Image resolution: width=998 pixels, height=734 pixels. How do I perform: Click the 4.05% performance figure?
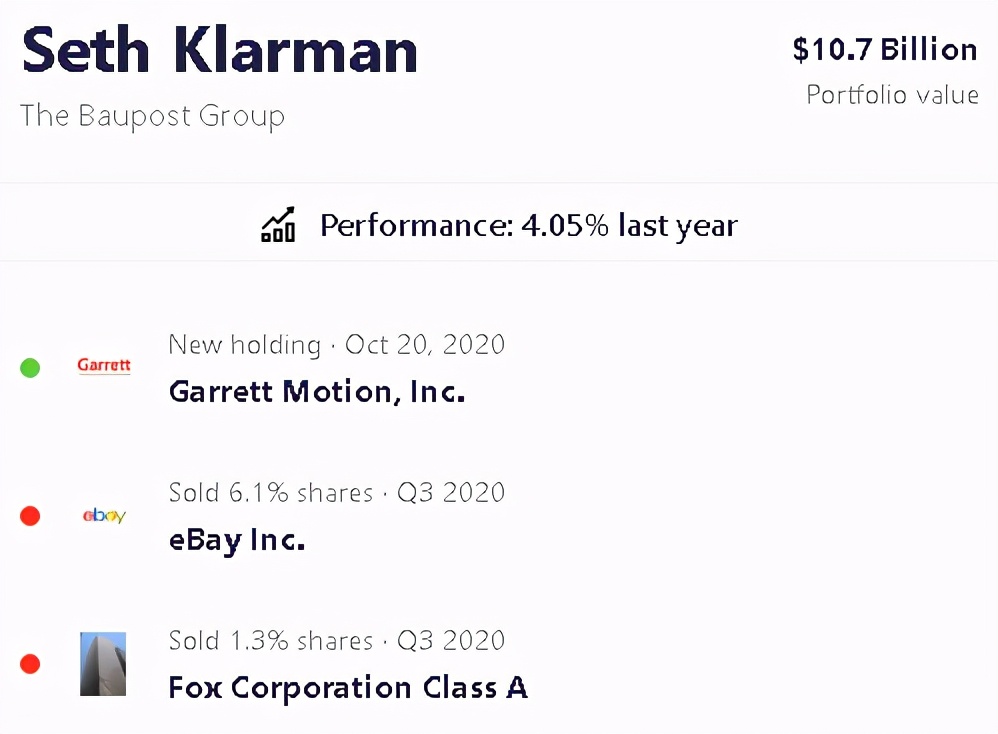click(565, 225)
